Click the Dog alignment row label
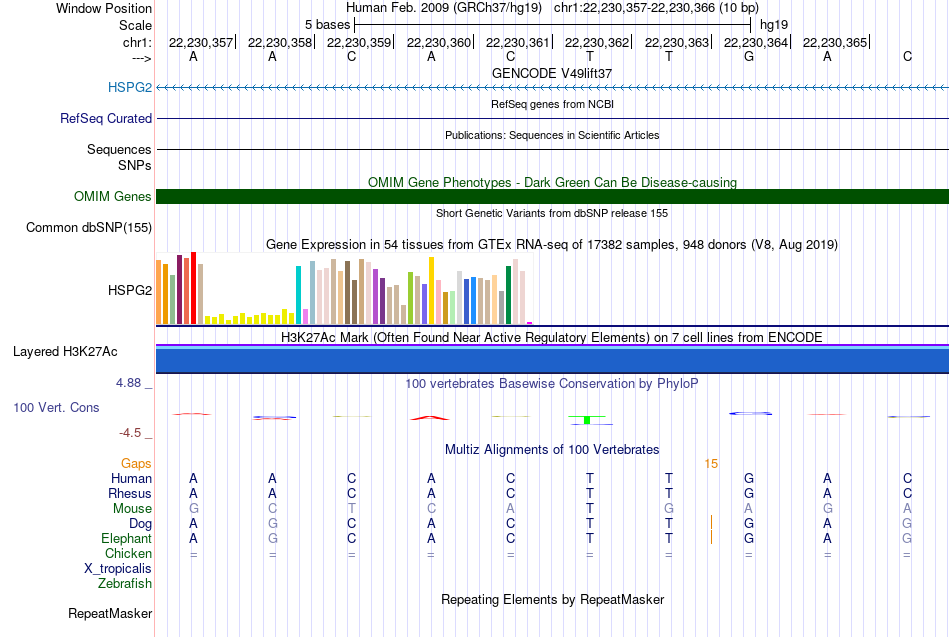This screenshot has height=637, width=950. pyautogui.click(x=140, y=524)
